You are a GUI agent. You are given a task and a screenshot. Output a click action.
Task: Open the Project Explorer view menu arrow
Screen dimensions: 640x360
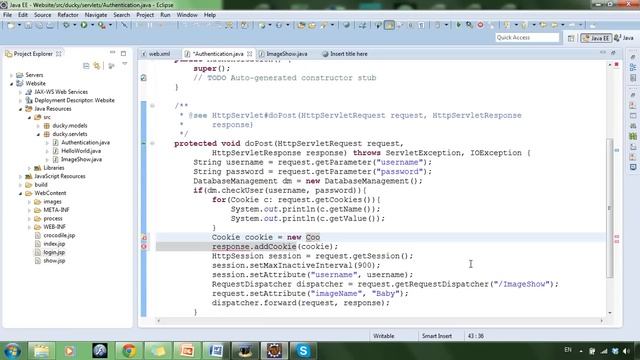tap(124, 65)
